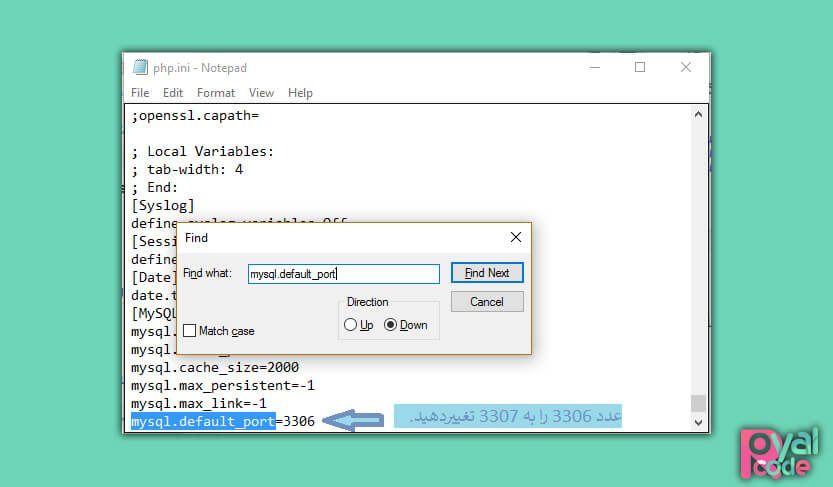This screenshot has height=487, width=833.
Task: Click the mysql.max_persistent=-1 line
Action: tap(223, 385)
